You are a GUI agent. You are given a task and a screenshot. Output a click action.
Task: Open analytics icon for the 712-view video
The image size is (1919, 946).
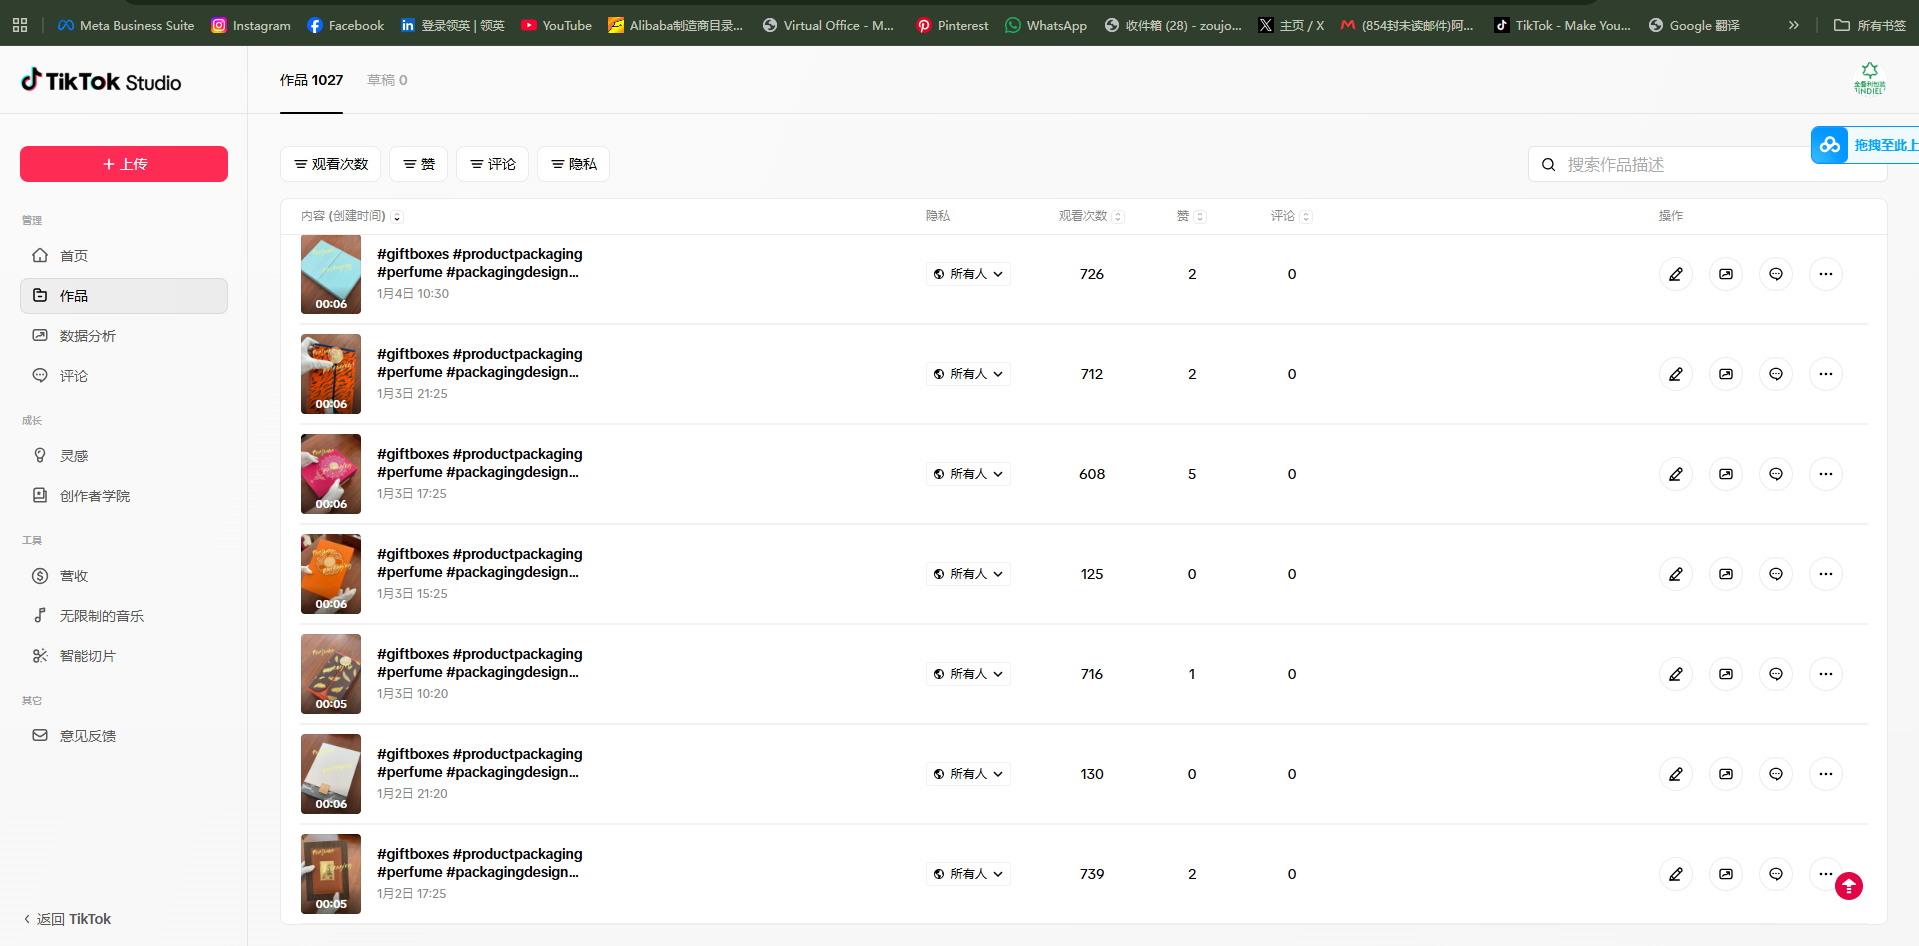tap(1725, 374)
